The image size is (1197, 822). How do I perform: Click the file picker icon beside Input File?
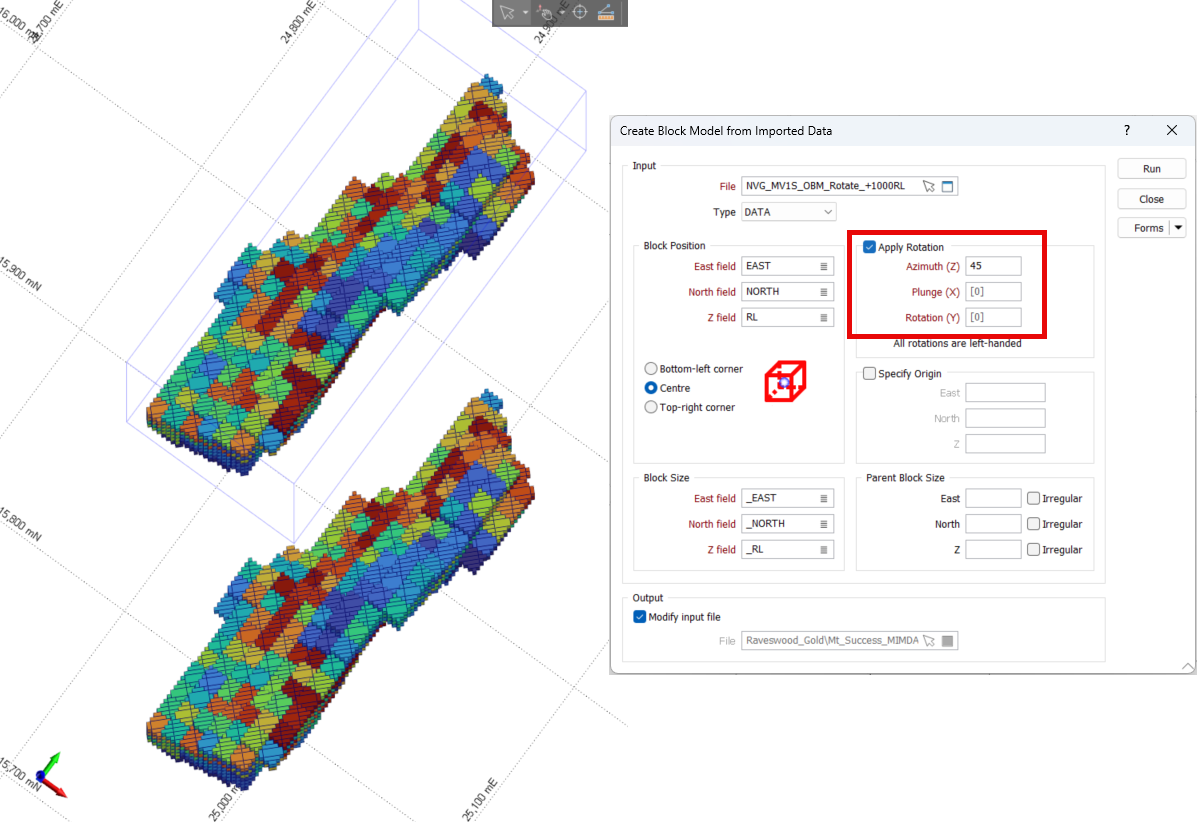click(929, 186)
